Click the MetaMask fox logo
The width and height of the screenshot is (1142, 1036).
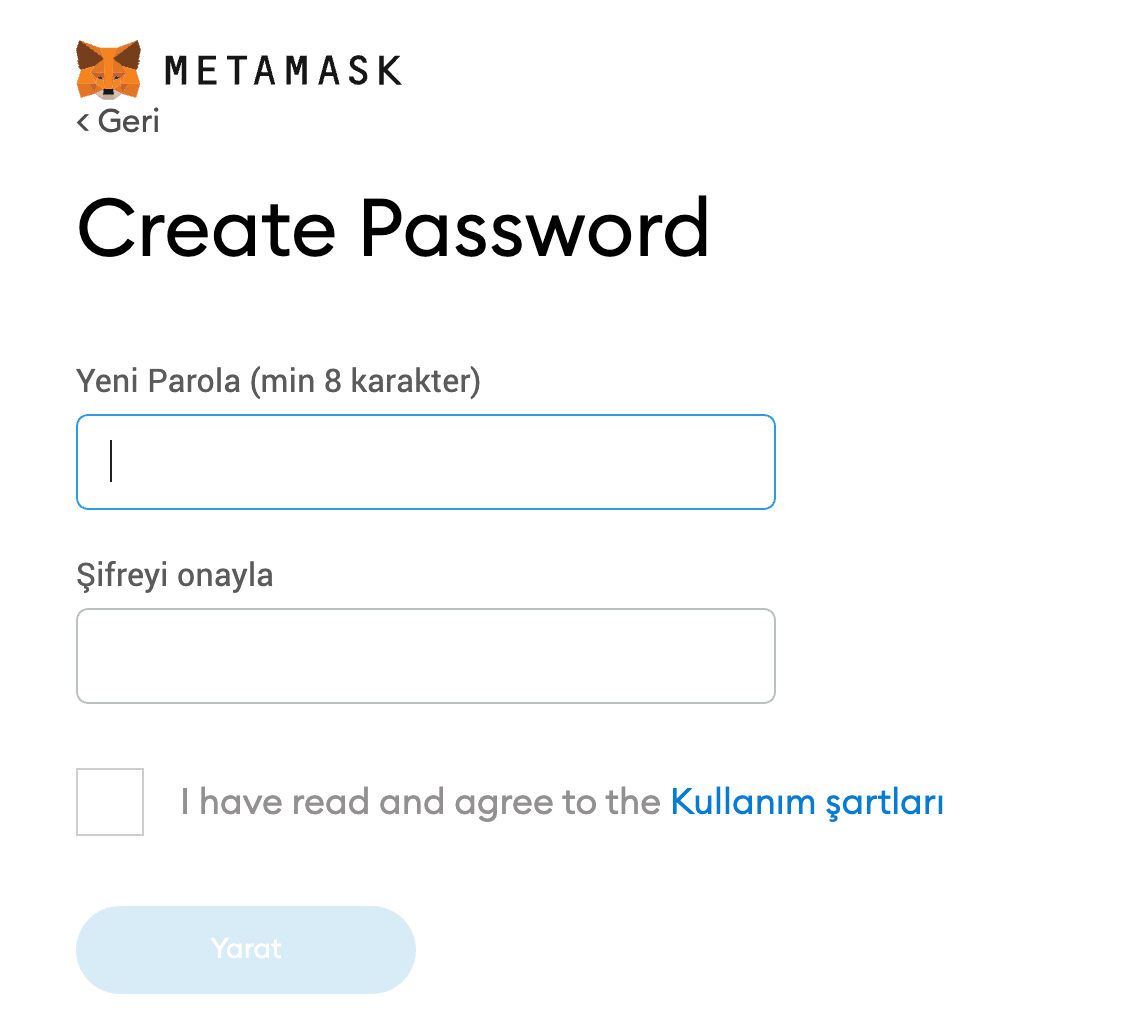point(109,70)
